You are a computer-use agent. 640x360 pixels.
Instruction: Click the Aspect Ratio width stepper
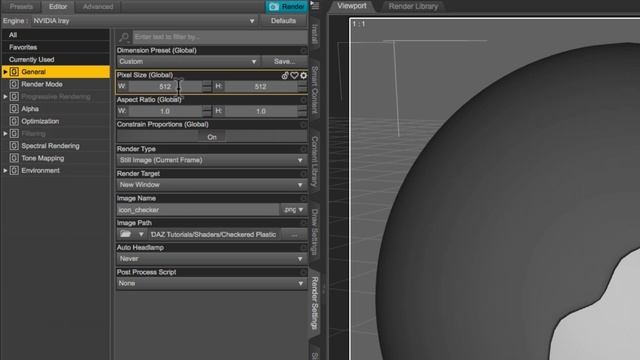coord(207,111)
